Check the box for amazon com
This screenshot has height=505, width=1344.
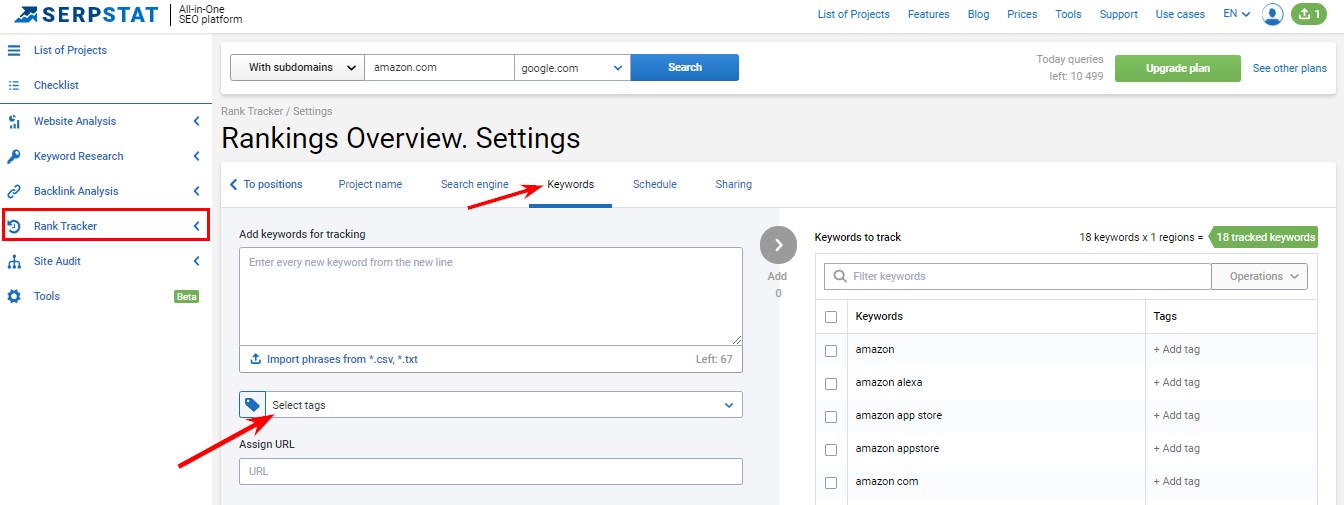click(x=831, y=482)
